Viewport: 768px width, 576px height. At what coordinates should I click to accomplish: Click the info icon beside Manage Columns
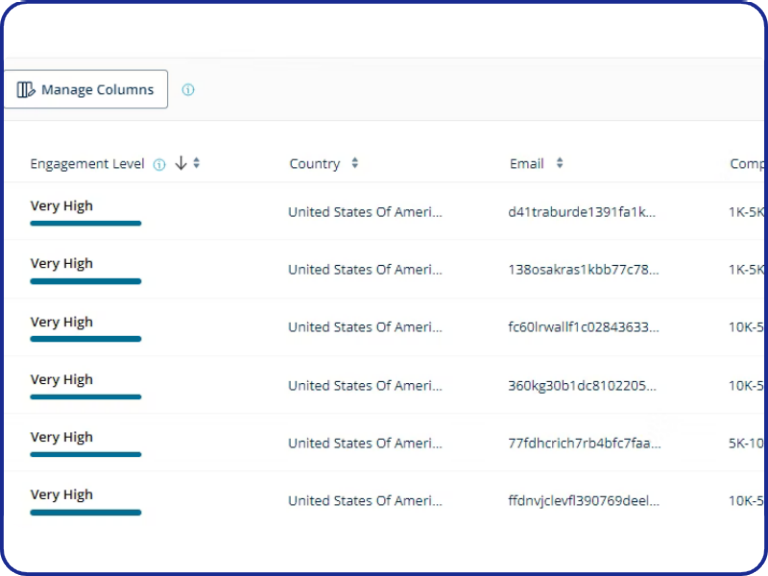[188, 90]
